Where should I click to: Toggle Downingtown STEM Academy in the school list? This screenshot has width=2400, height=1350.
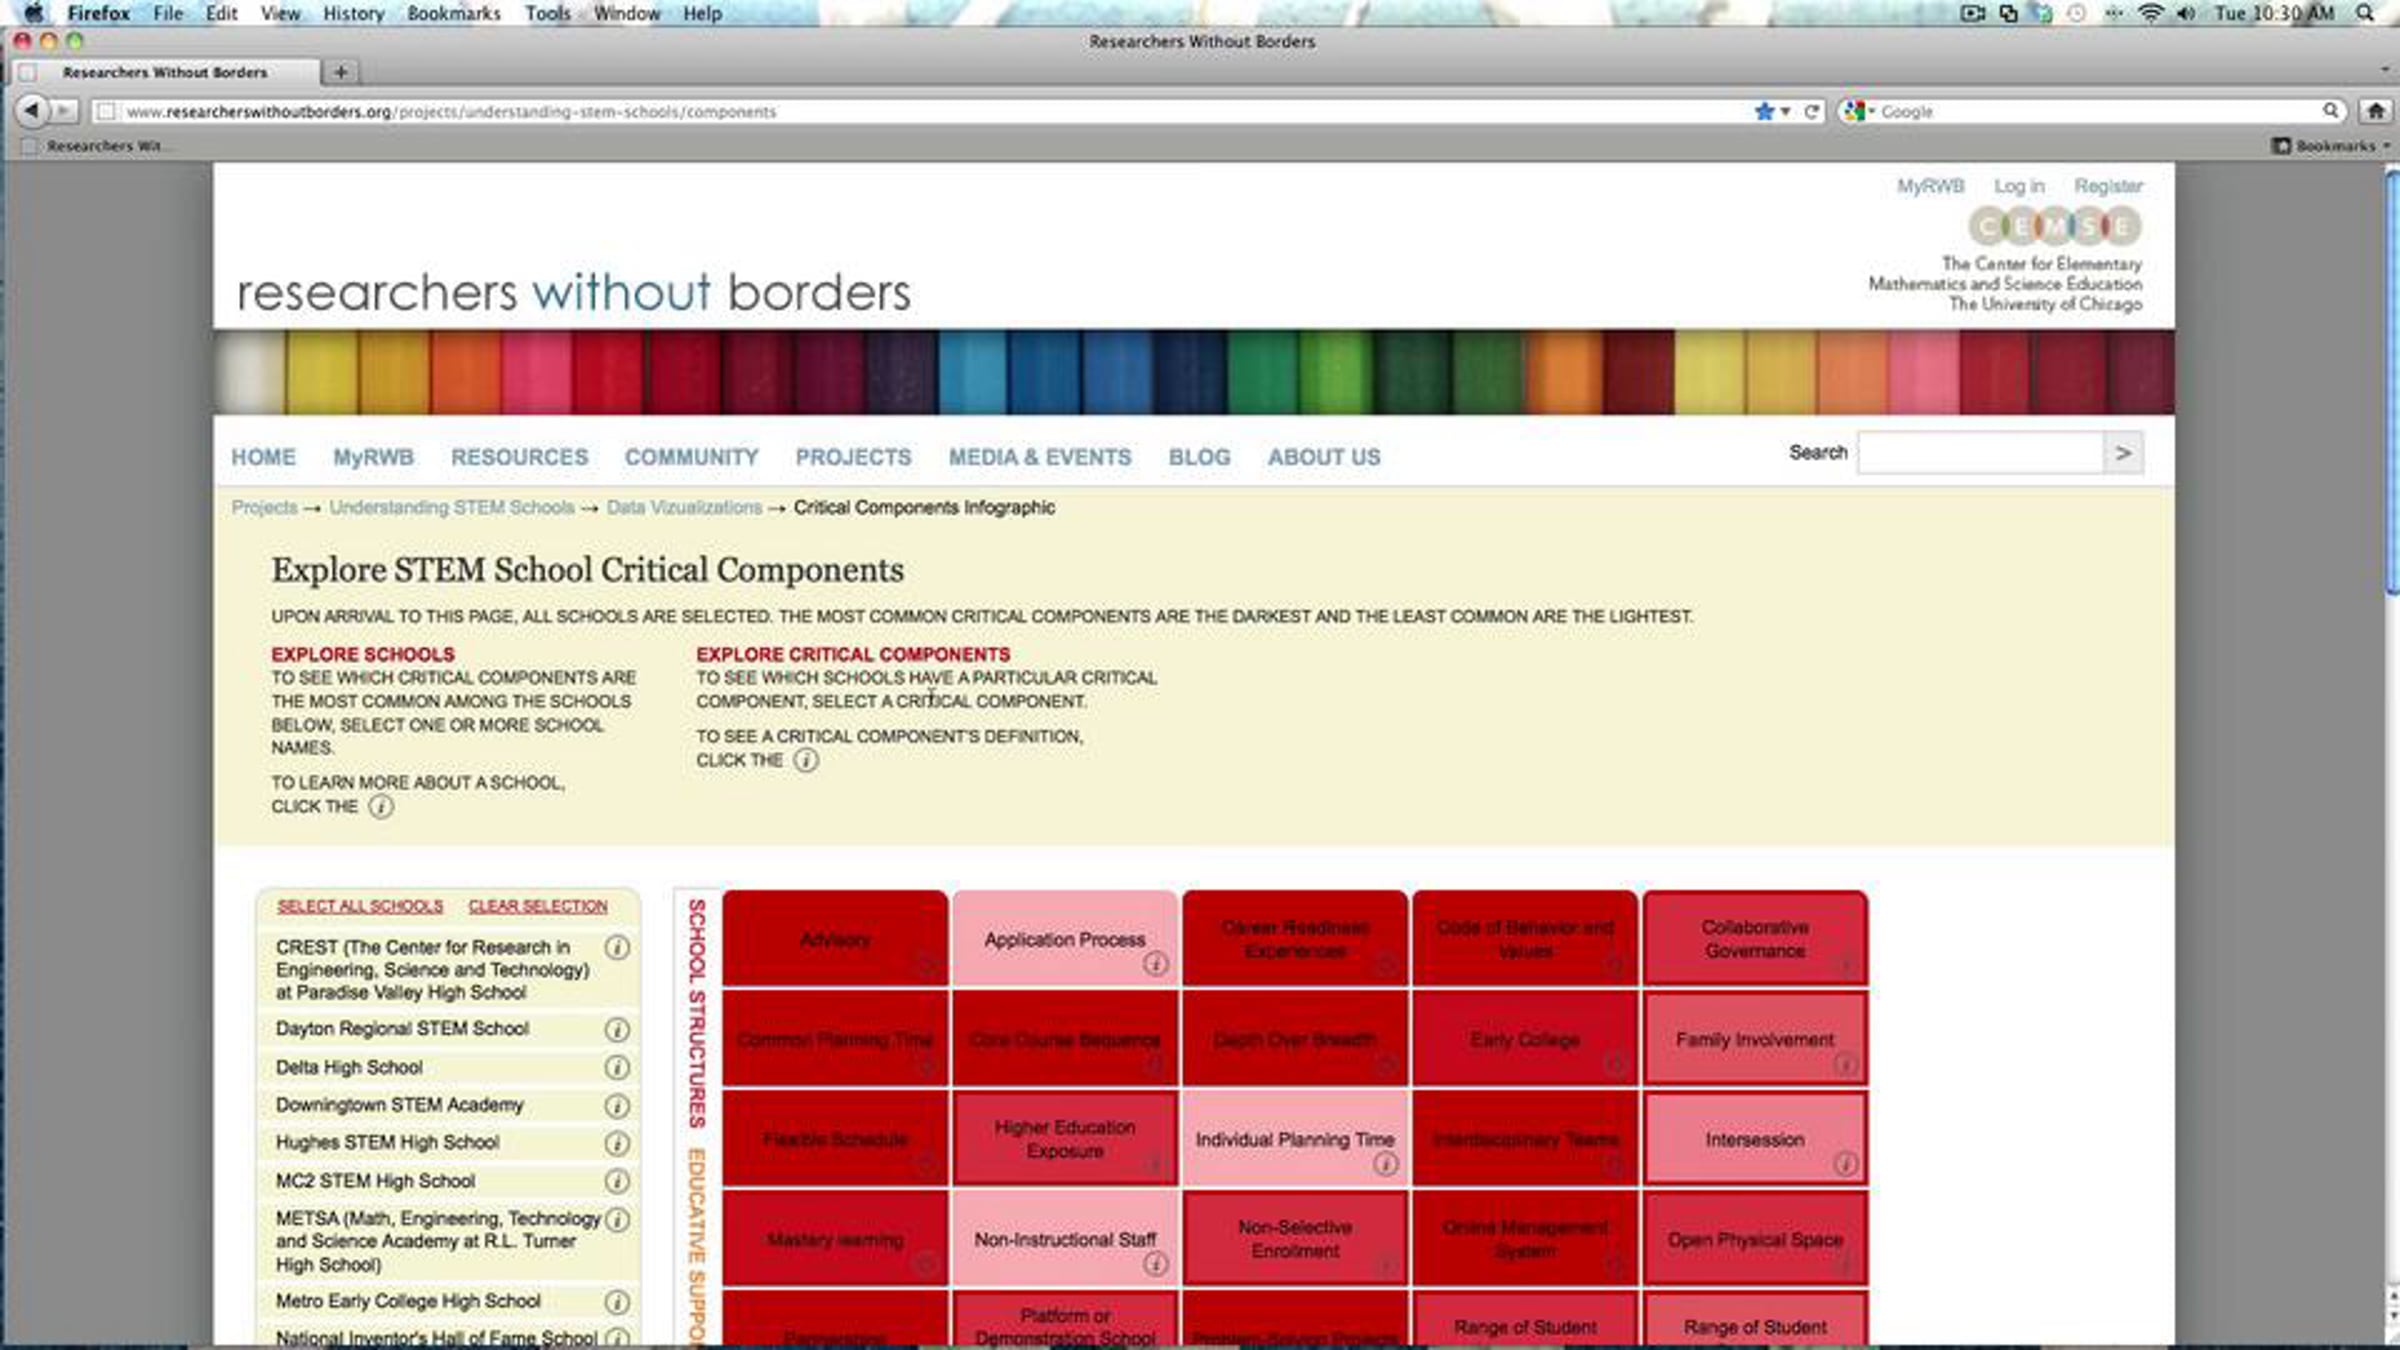pyautogui.click(x=399, y=1105)
